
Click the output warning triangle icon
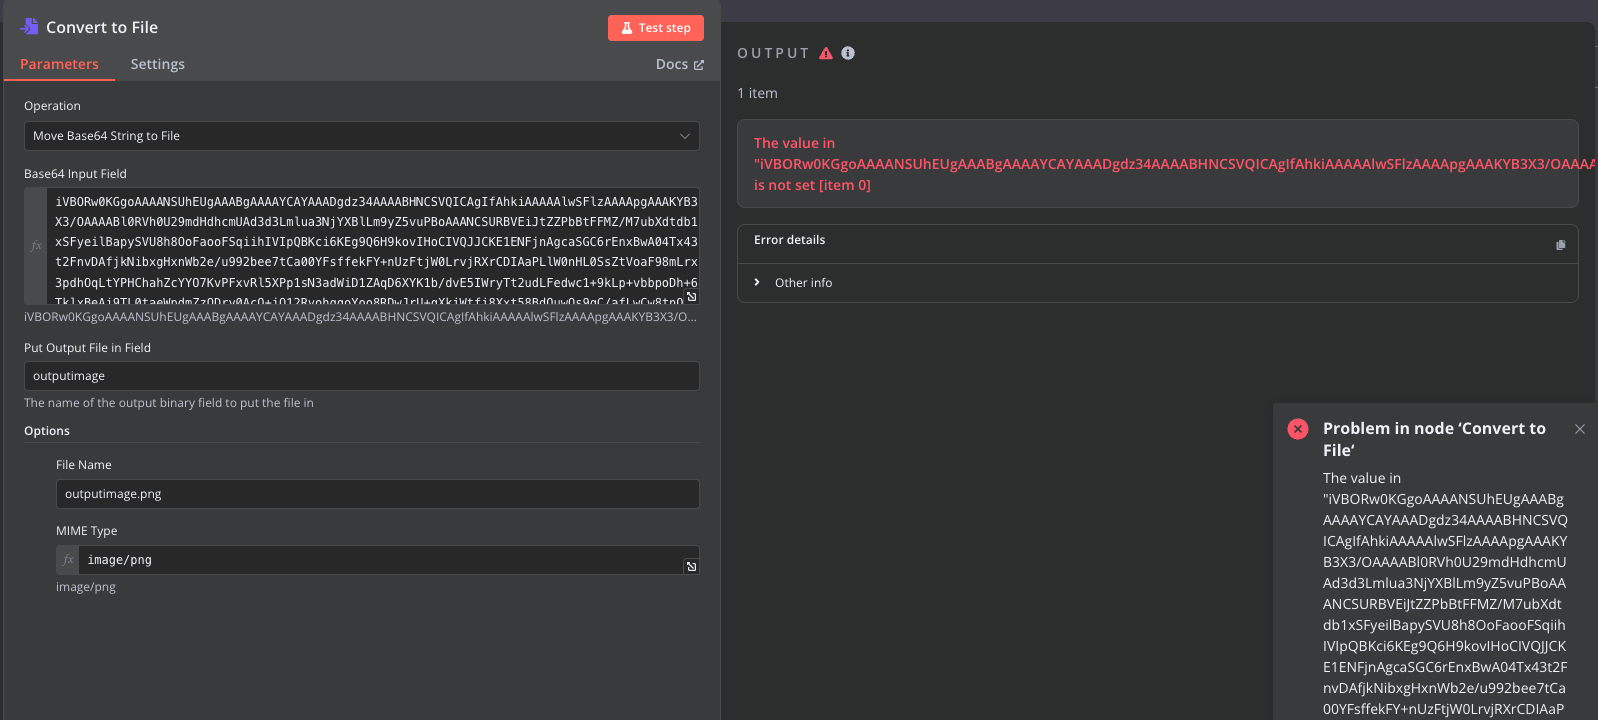[x=826, y=53]
